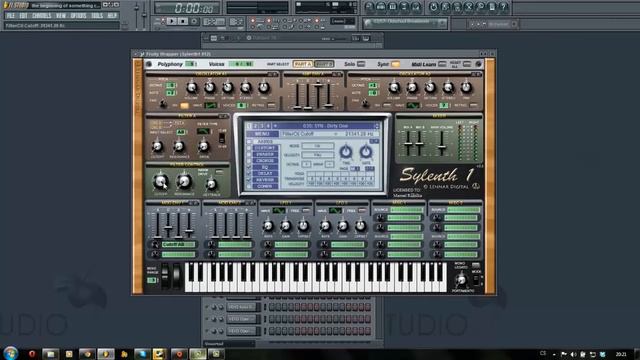The width and height of the screenshot is (640, 360).
Task: Toggle the Mono Legato switch
Action: (x=475, y=265)
